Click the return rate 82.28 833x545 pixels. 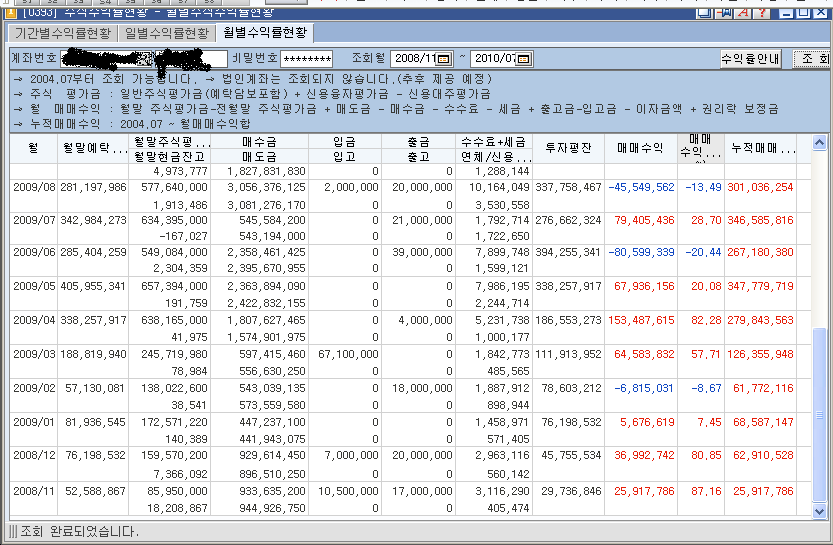tap(706, 320)
